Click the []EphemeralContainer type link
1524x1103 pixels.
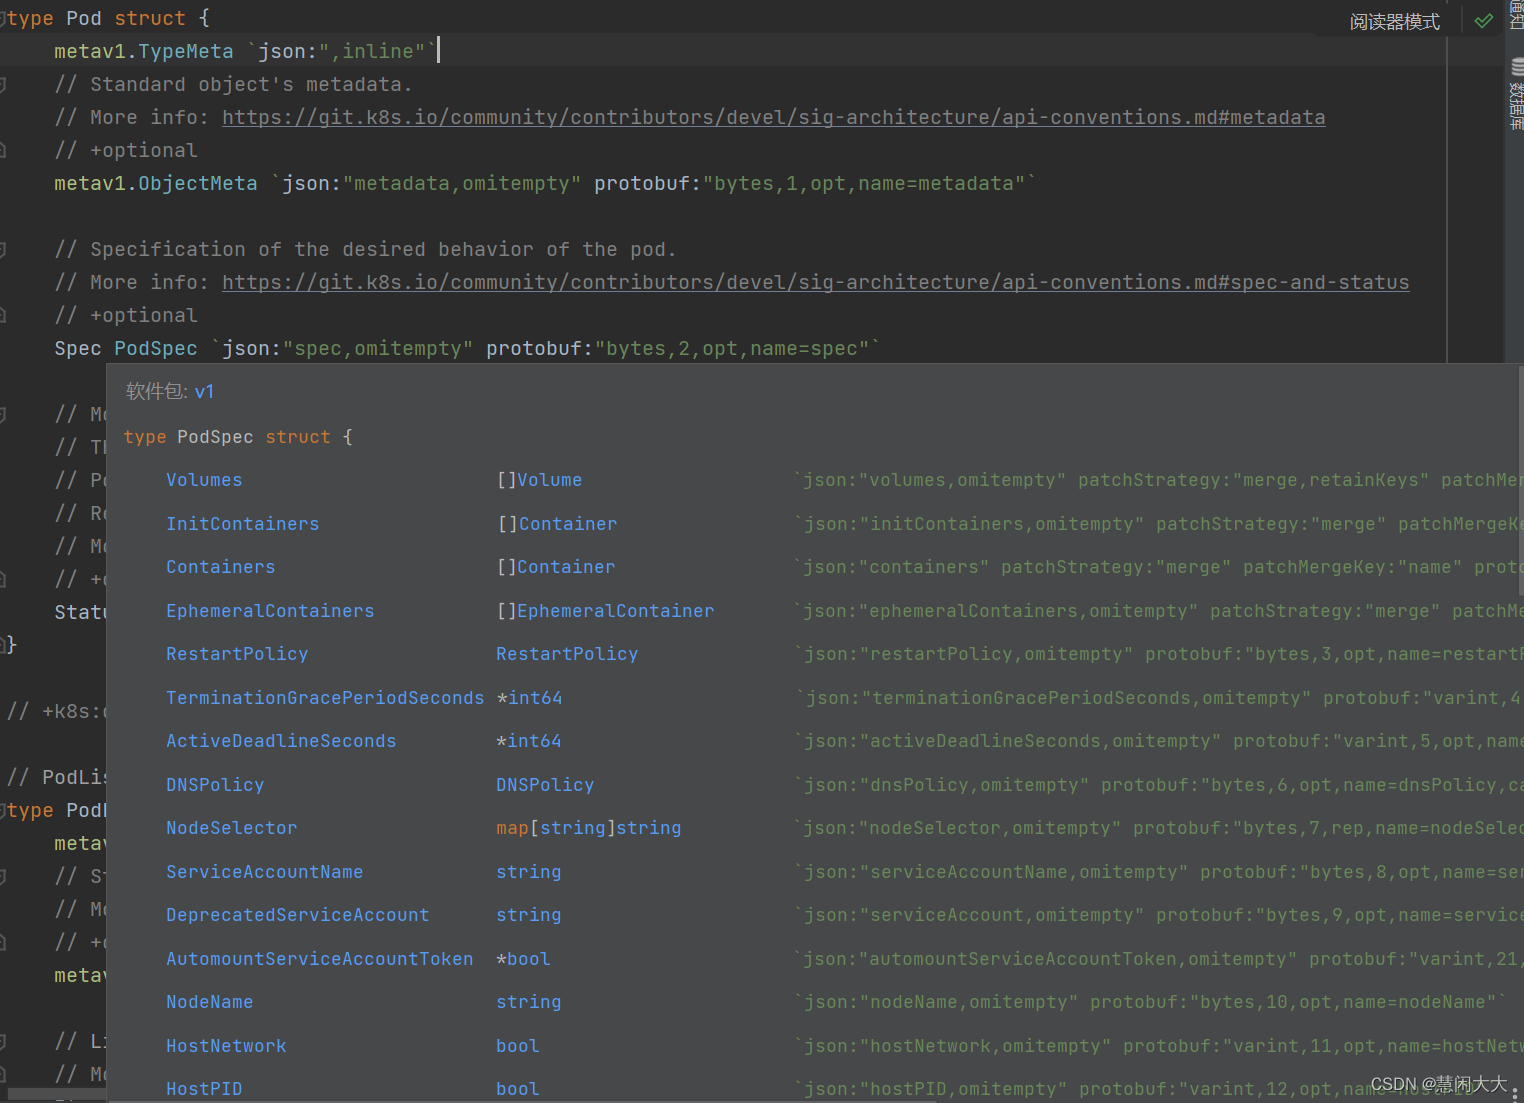tap(605, 611)
